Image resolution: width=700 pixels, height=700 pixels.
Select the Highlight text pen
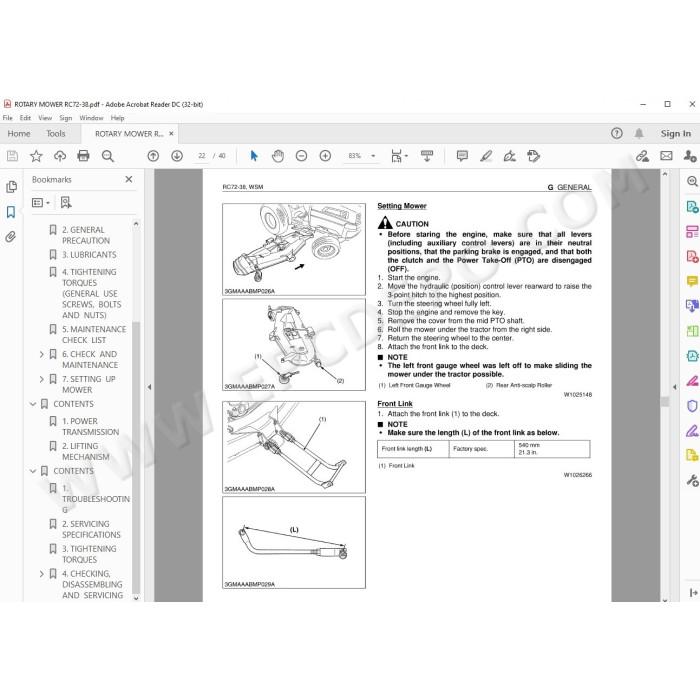pyautogui.click(x=486, y=156)
